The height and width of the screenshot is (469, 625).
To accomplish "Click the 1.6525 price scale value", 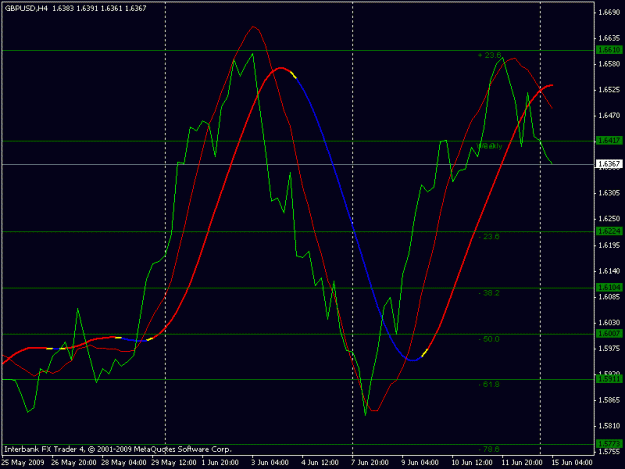I will [x=610, y=90].
